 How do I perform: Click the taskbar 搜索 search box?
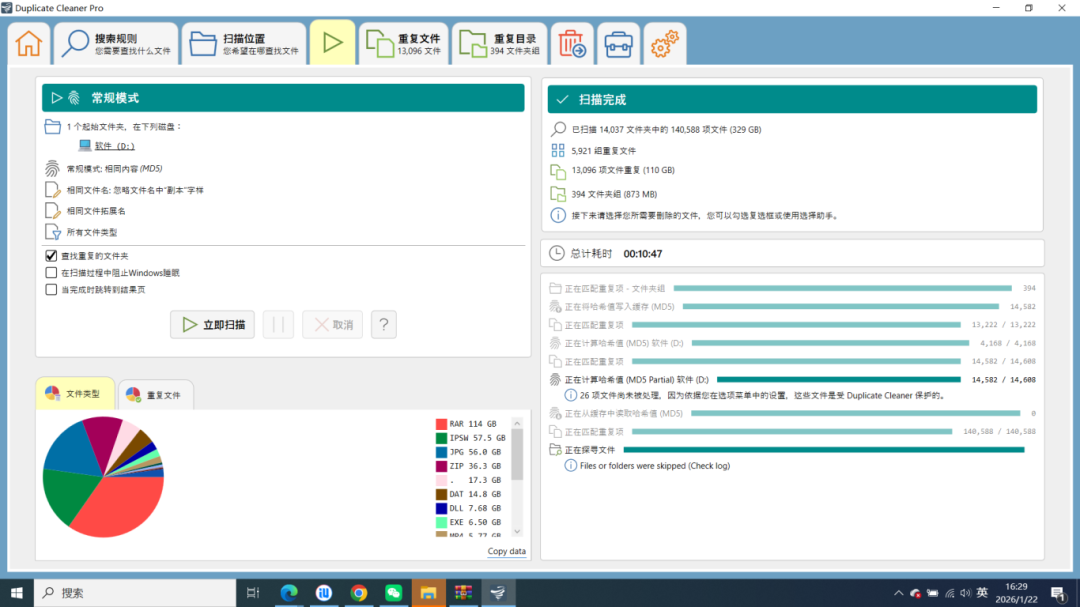tap(135, 593)
